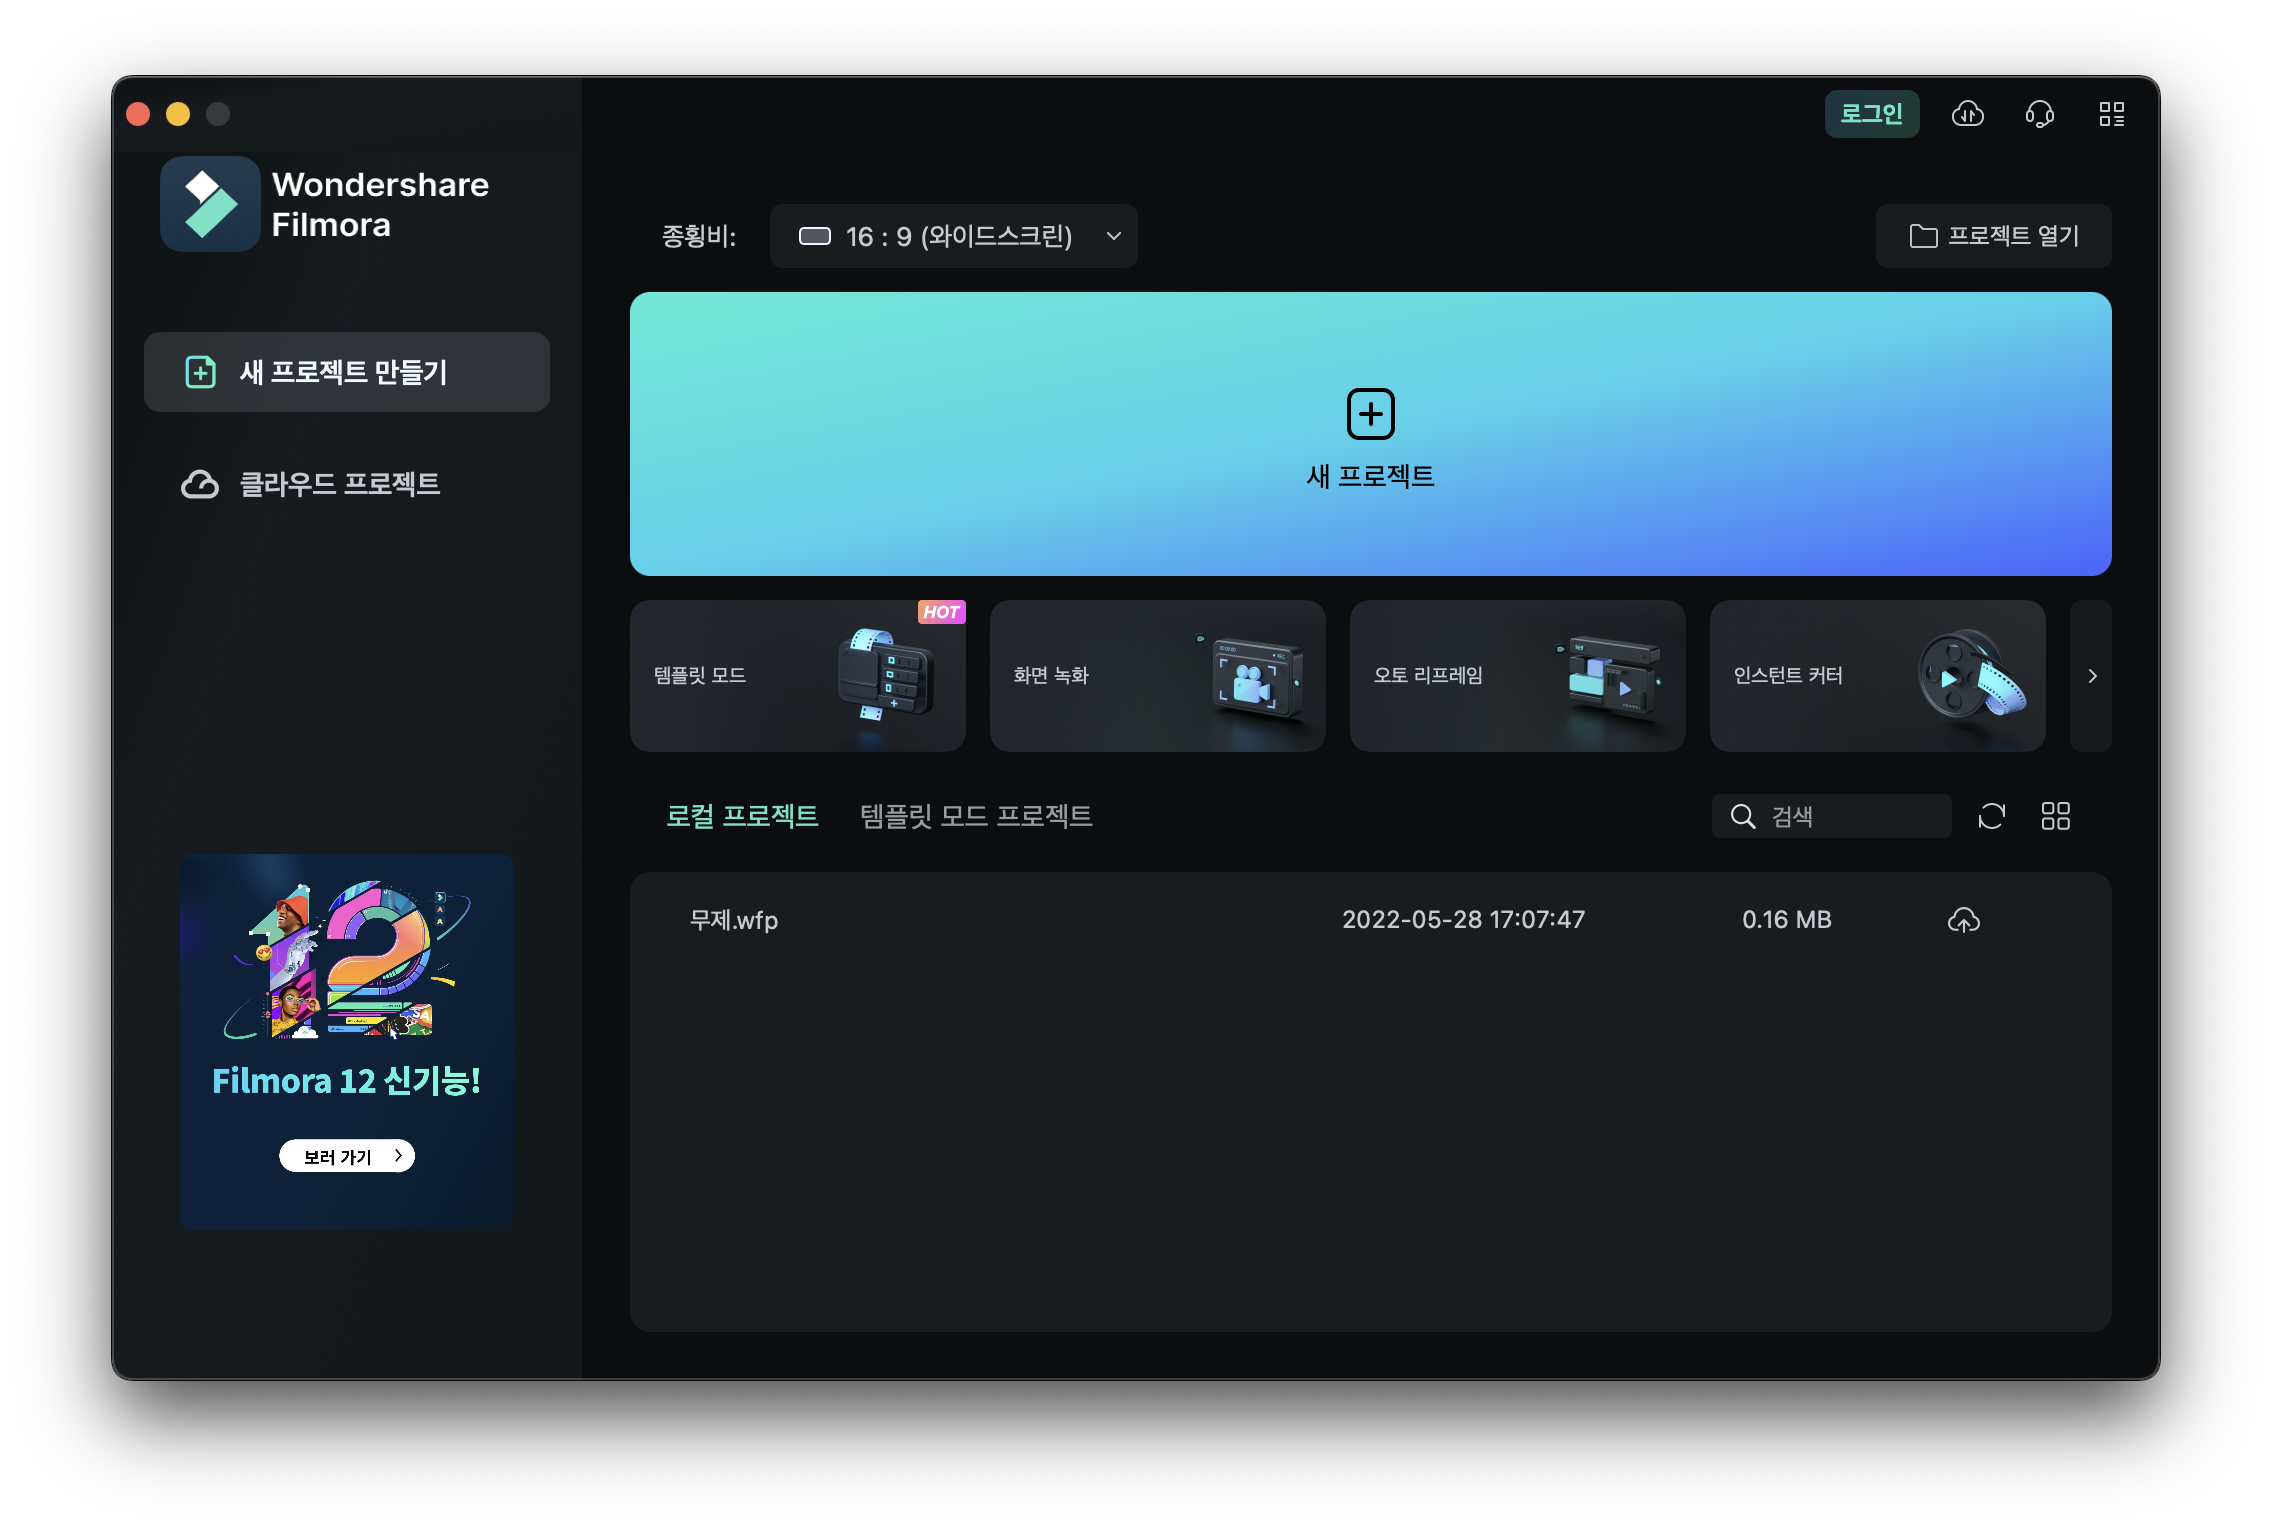Open 클라우드 프로젝트 in sidebar

340,484
